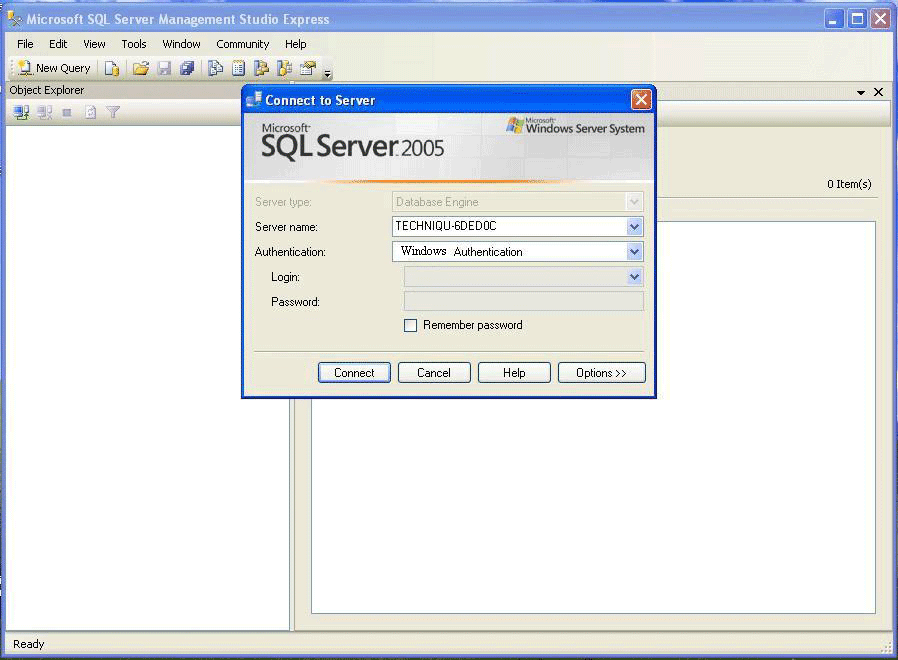Expand the Server name dropdown
Viewport: 898px width, 660px height.
(634, 227)
